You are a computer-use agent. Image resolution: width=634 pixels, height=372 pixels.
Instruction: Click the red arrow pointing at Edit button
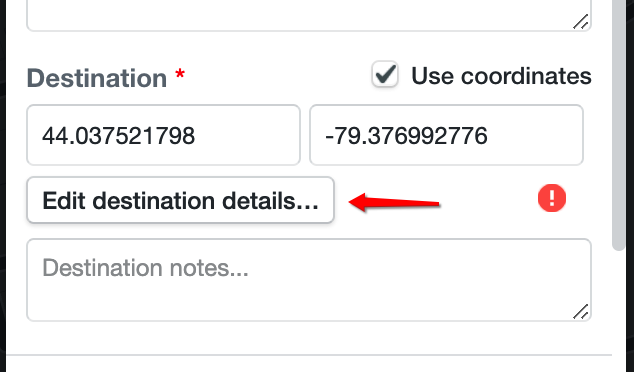click(x=394, y=202)
